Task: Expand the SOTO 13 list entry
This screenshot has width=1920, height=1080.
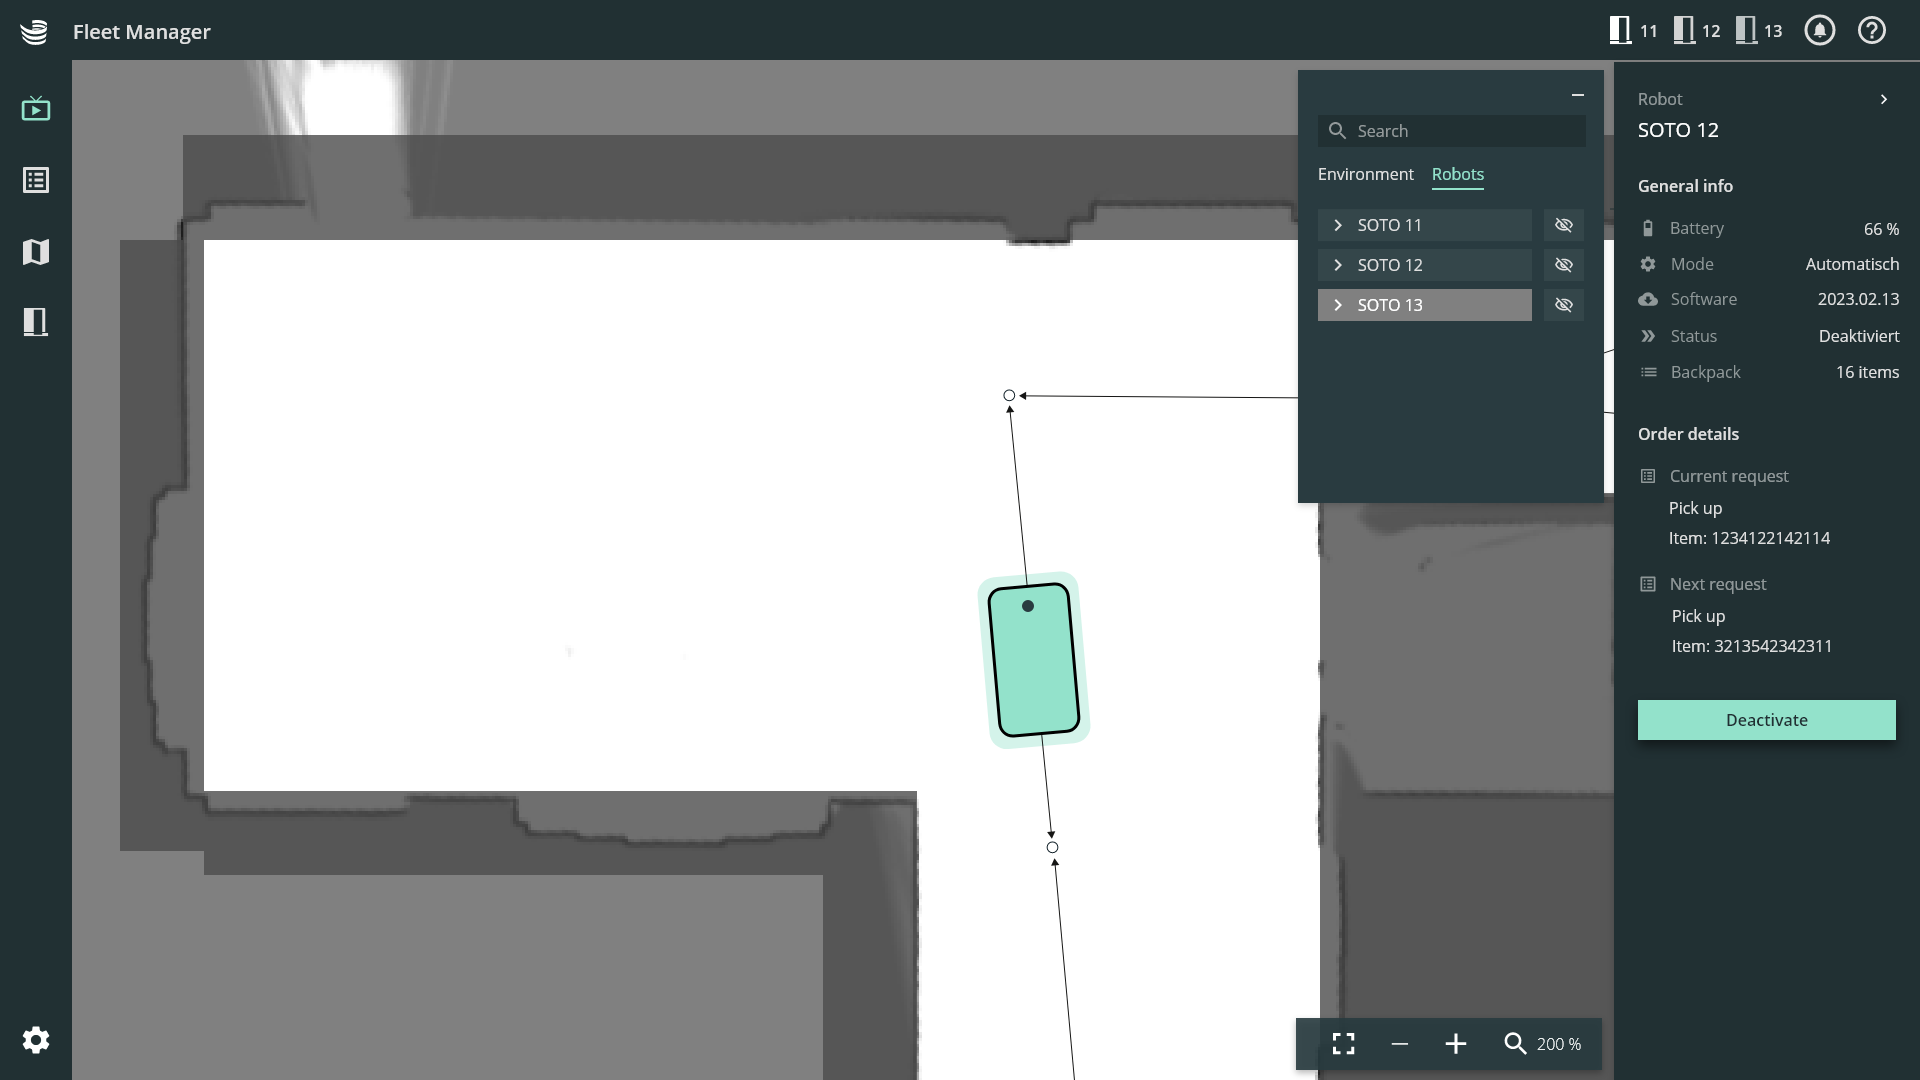Action: 1338,305
